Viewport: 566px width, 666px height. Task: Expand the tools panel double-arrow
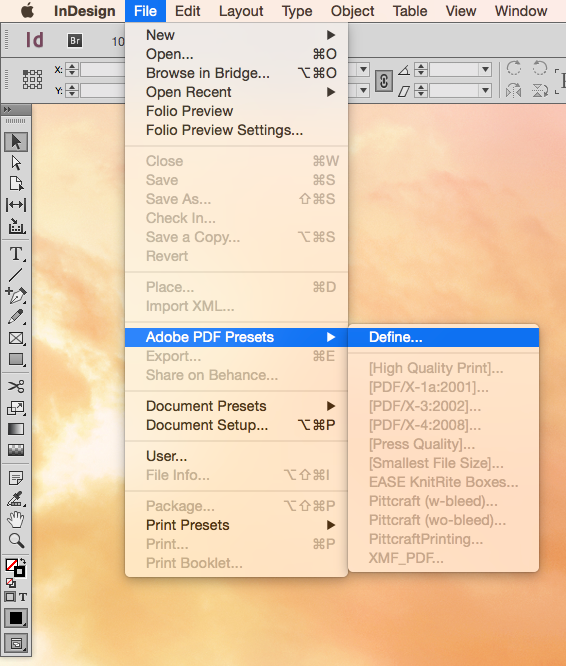click(7, 110)
